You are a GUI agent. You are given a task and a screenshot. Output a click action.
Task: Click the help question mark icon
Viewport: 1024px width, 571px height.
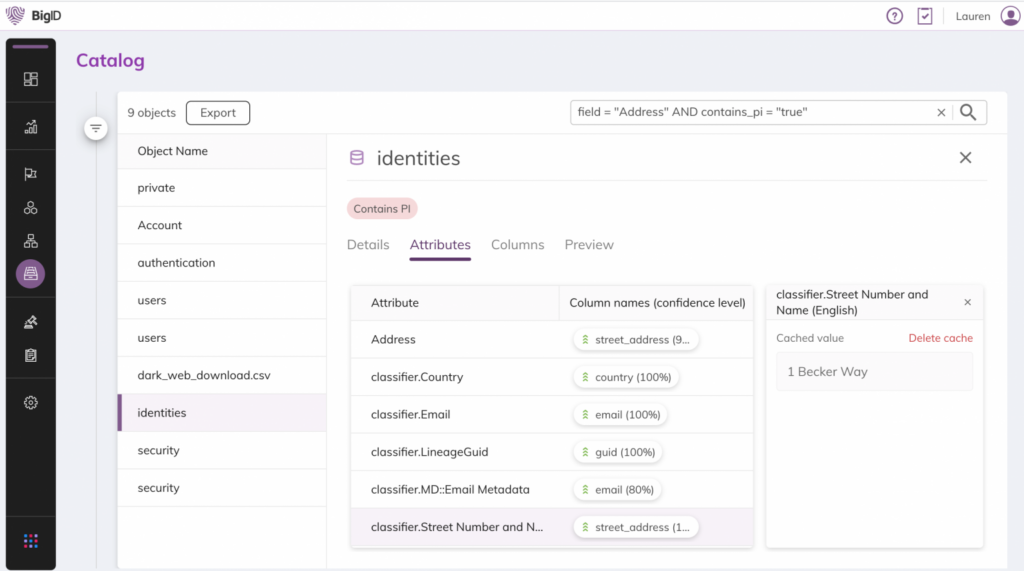click(894, 16)
